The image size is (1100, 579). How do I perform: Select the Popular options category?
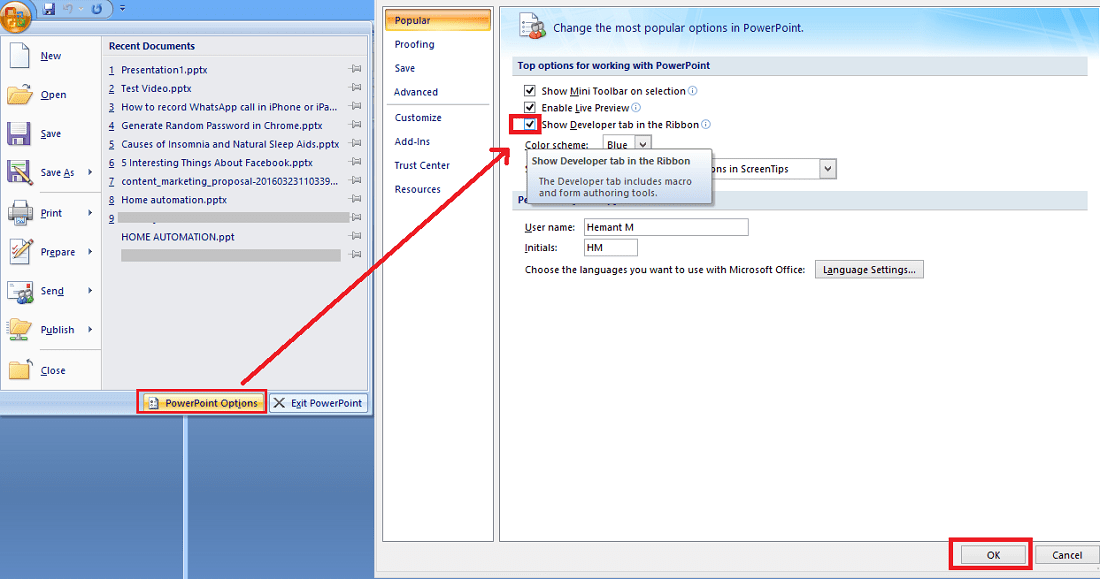438,20
